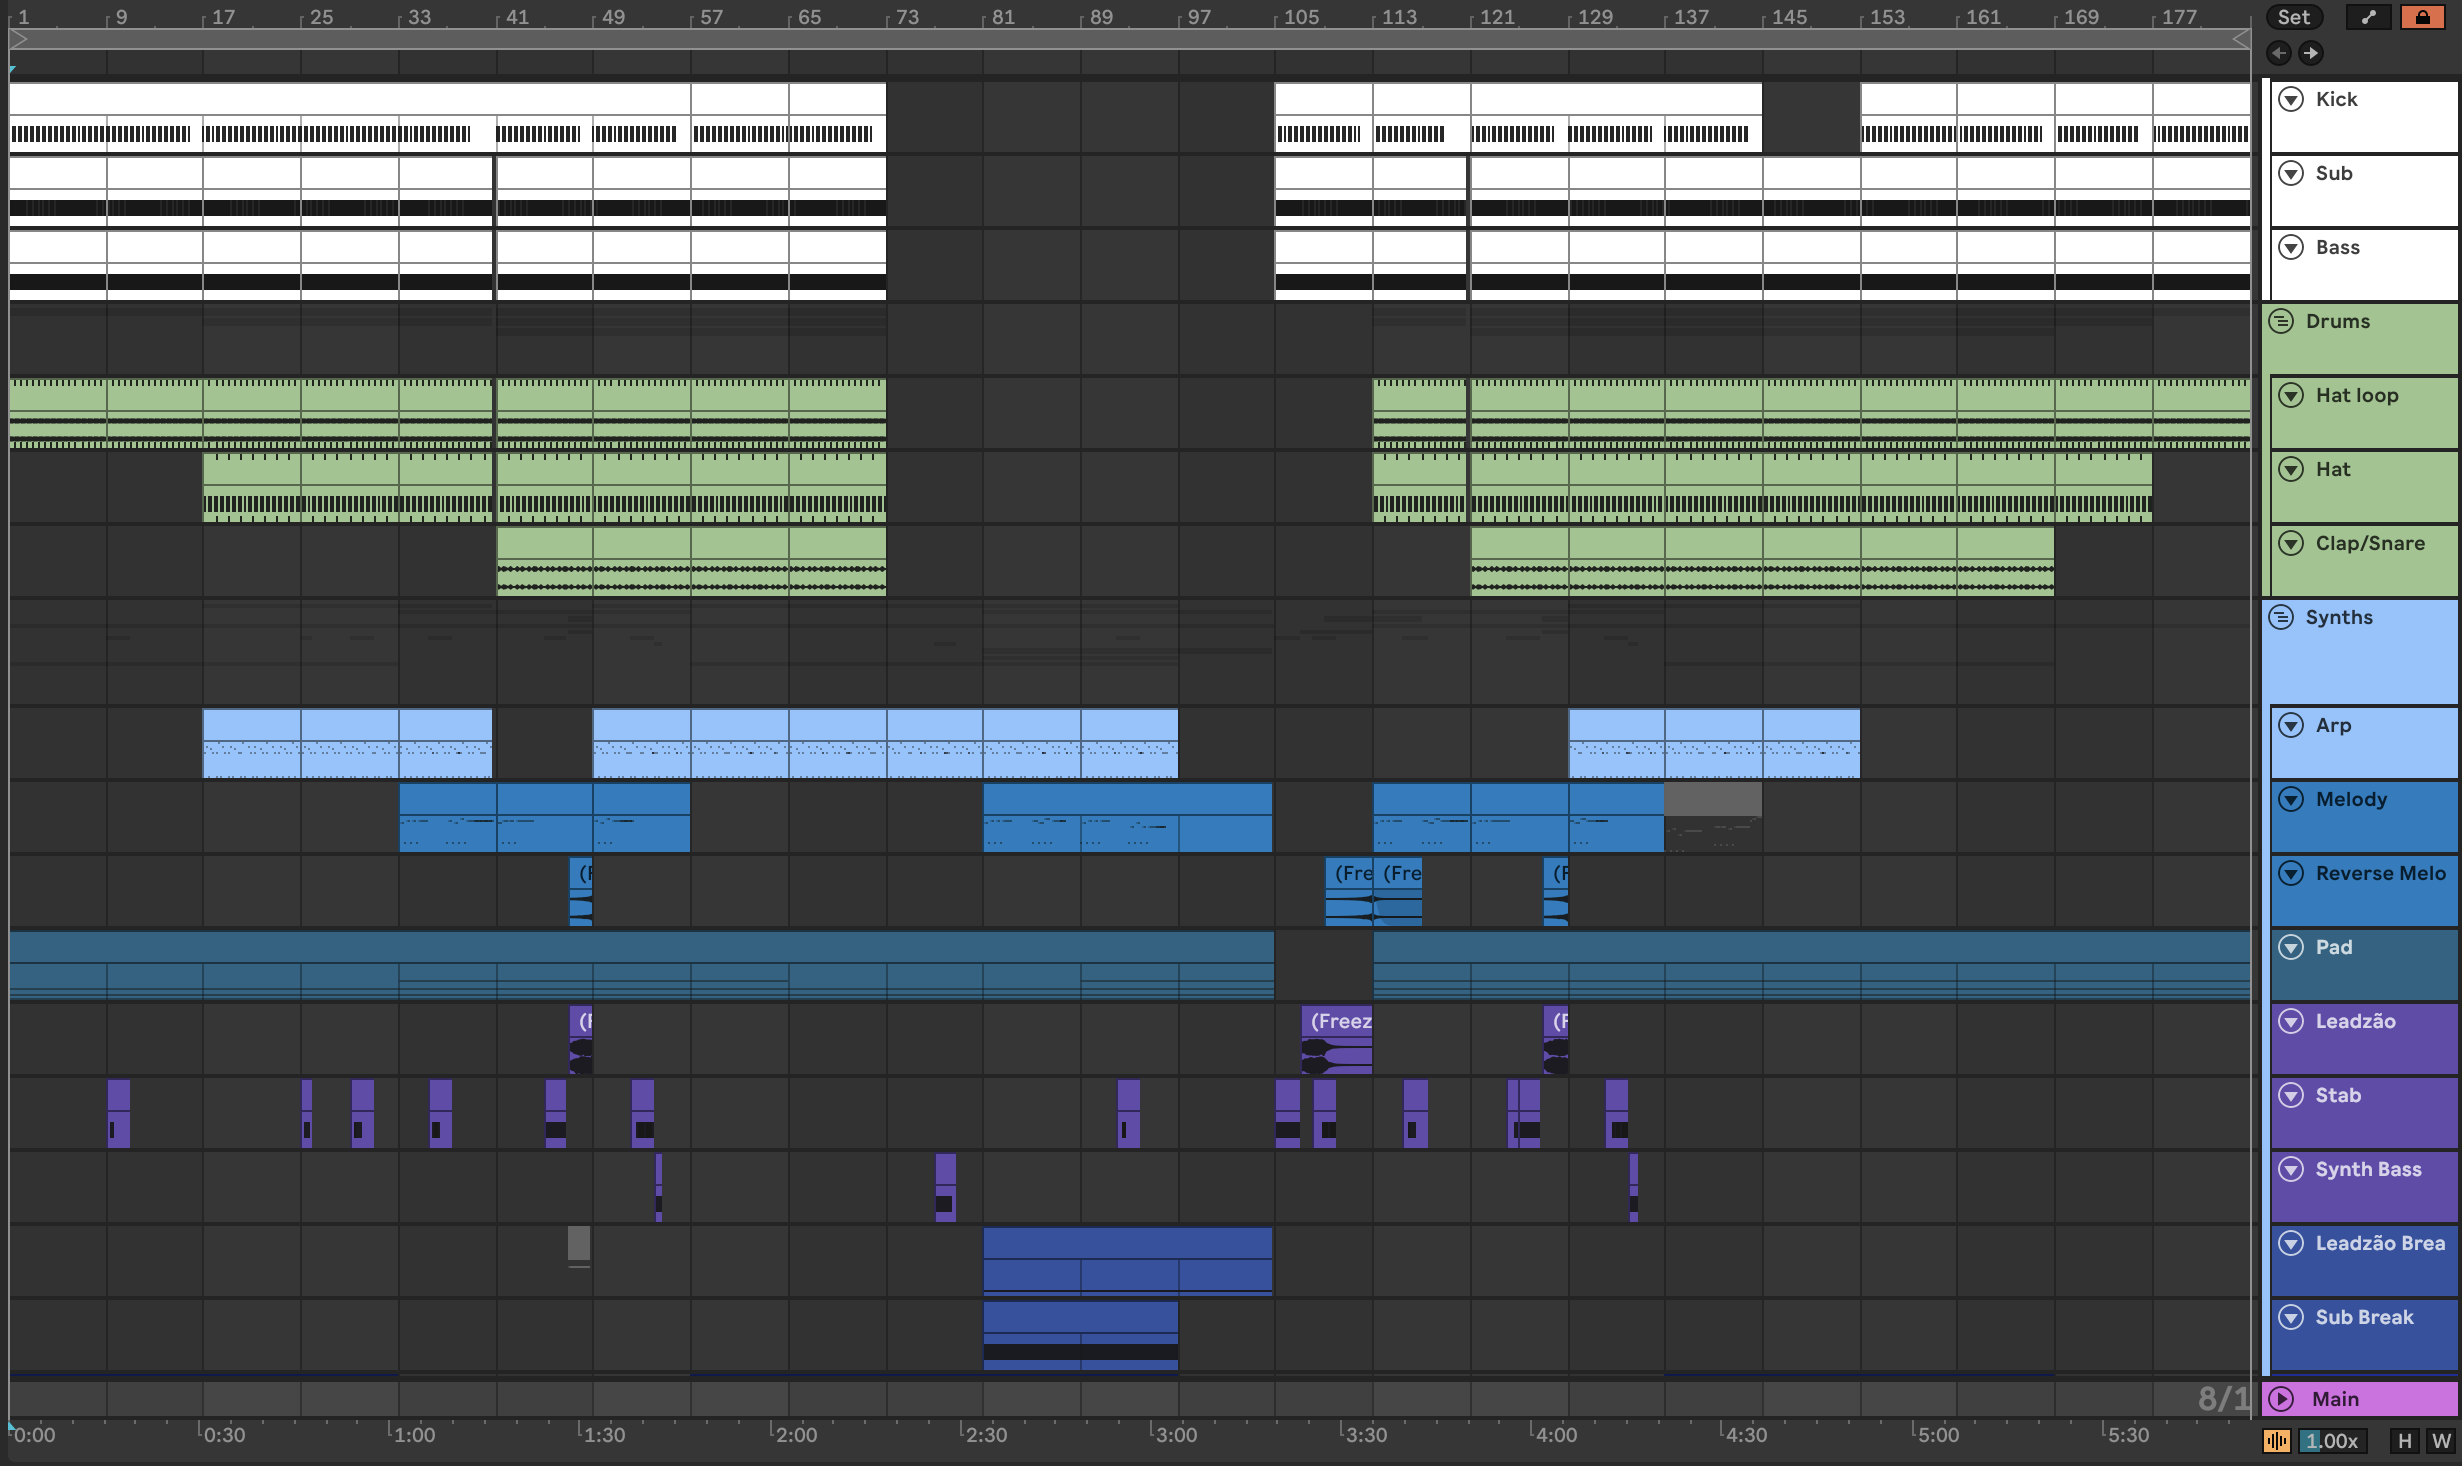Viewport: 2462px width, 1466px height.
Task: Fold the Clap/Snare track arrow
Action: pyautogui.click(x=2291, y=543)
